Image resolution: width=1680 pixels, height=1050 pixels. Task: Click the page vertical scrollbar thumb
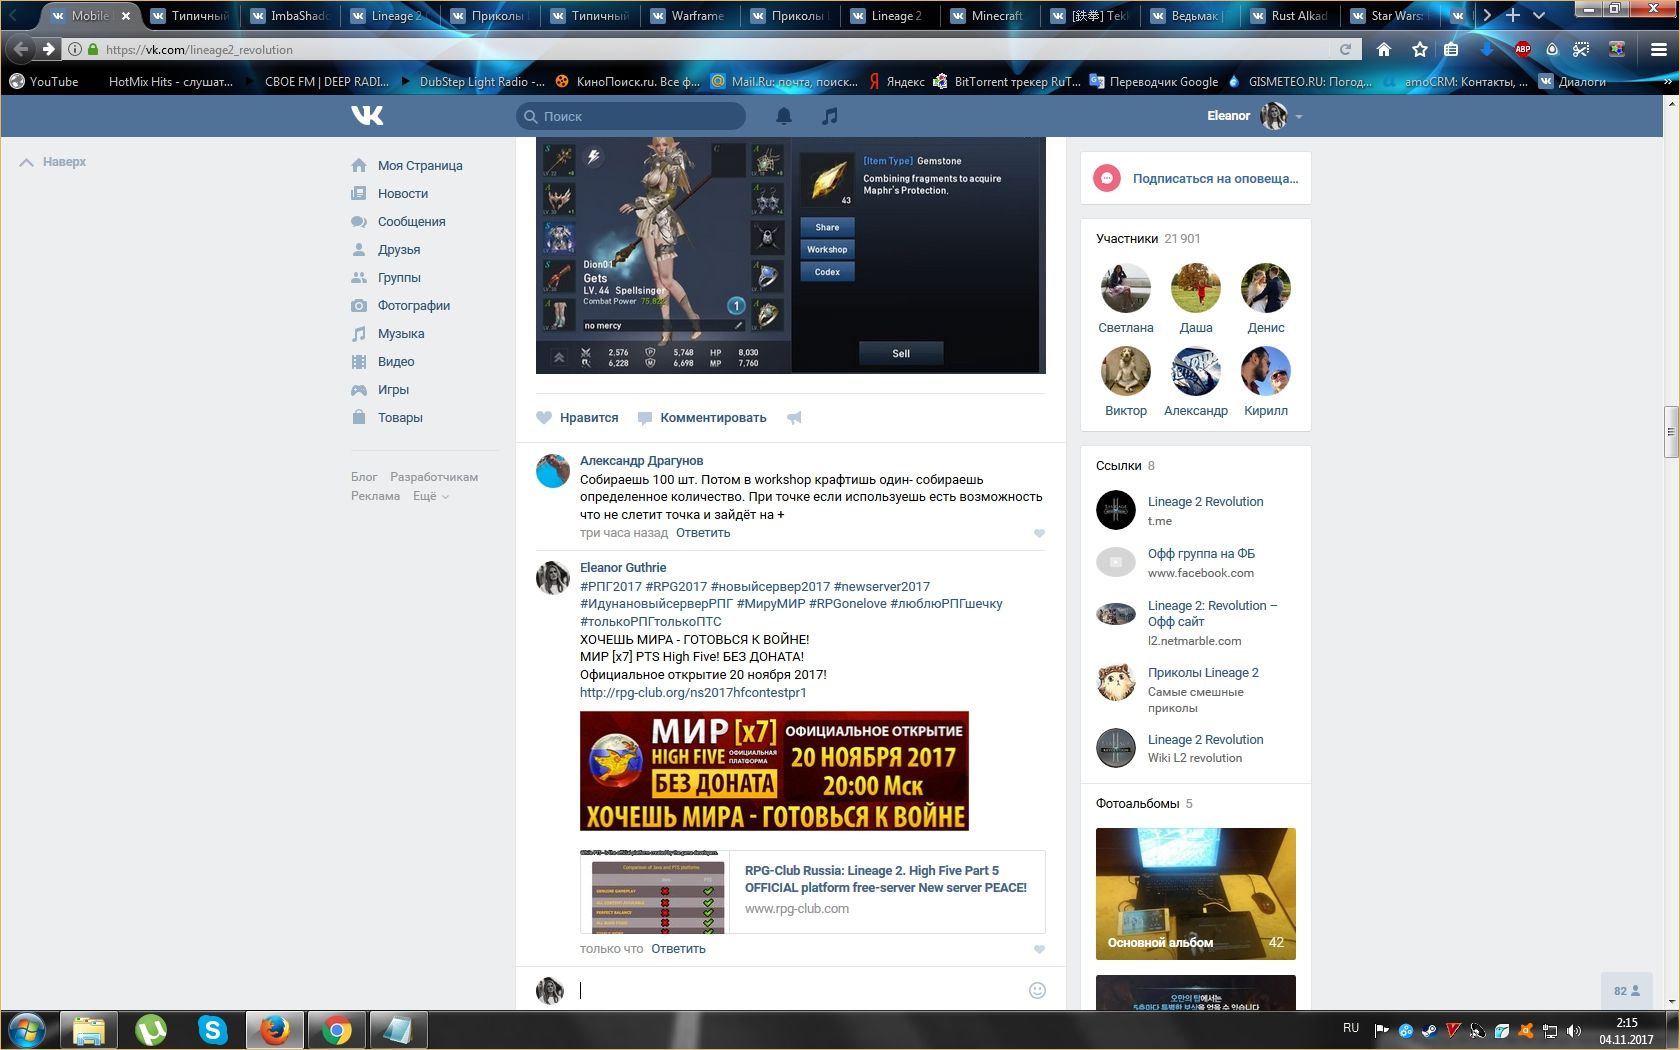(1671, 432)
